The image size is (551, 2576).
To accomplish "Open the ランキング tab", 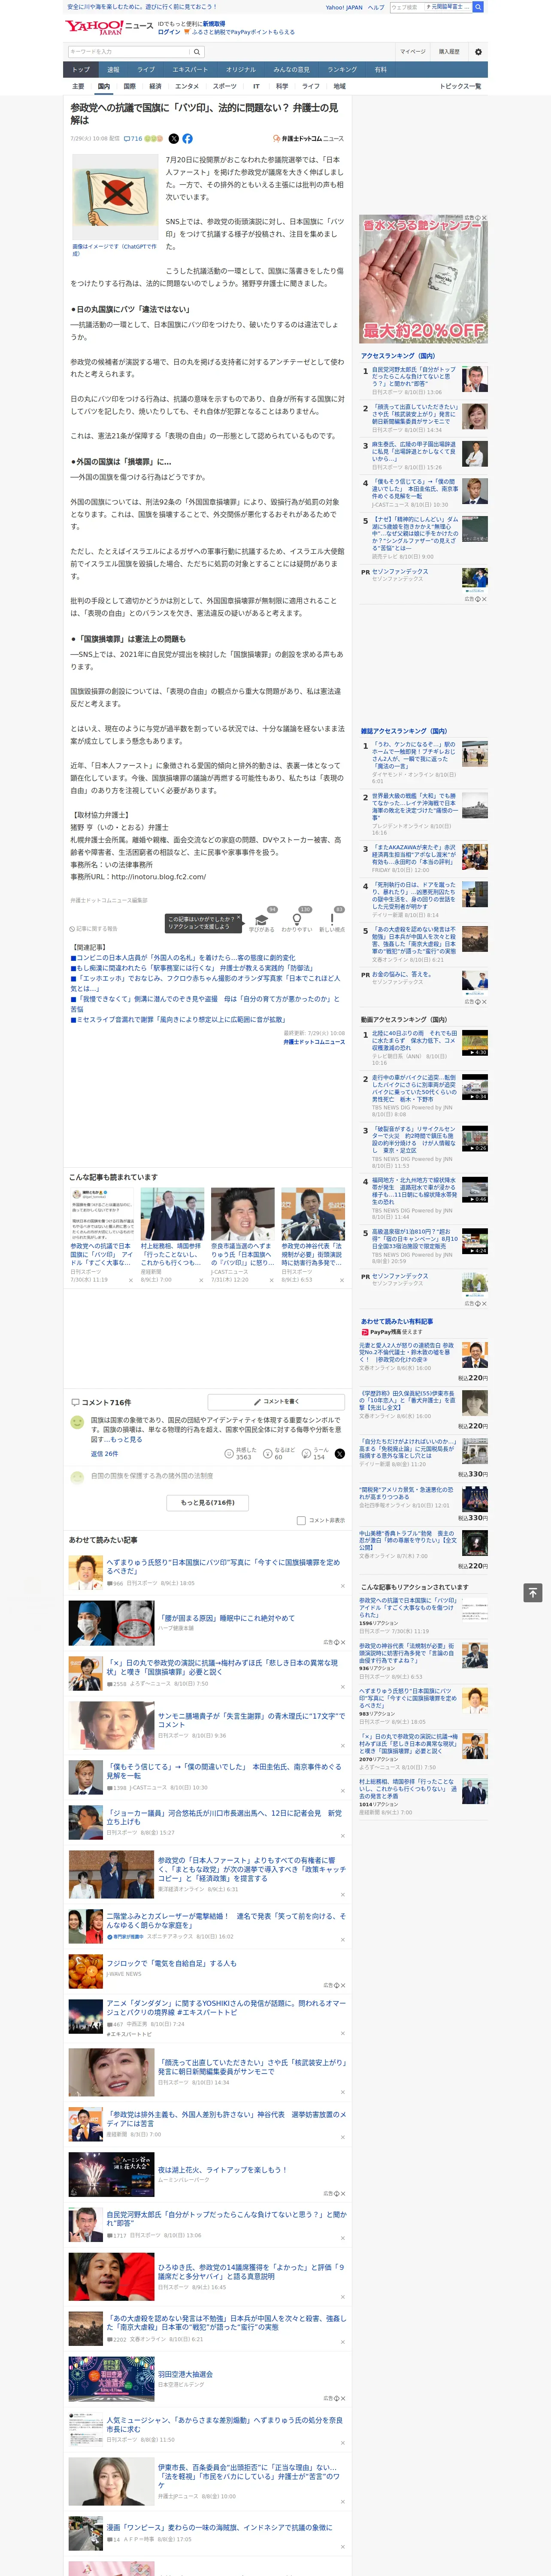I will click(x=342, y=70).
